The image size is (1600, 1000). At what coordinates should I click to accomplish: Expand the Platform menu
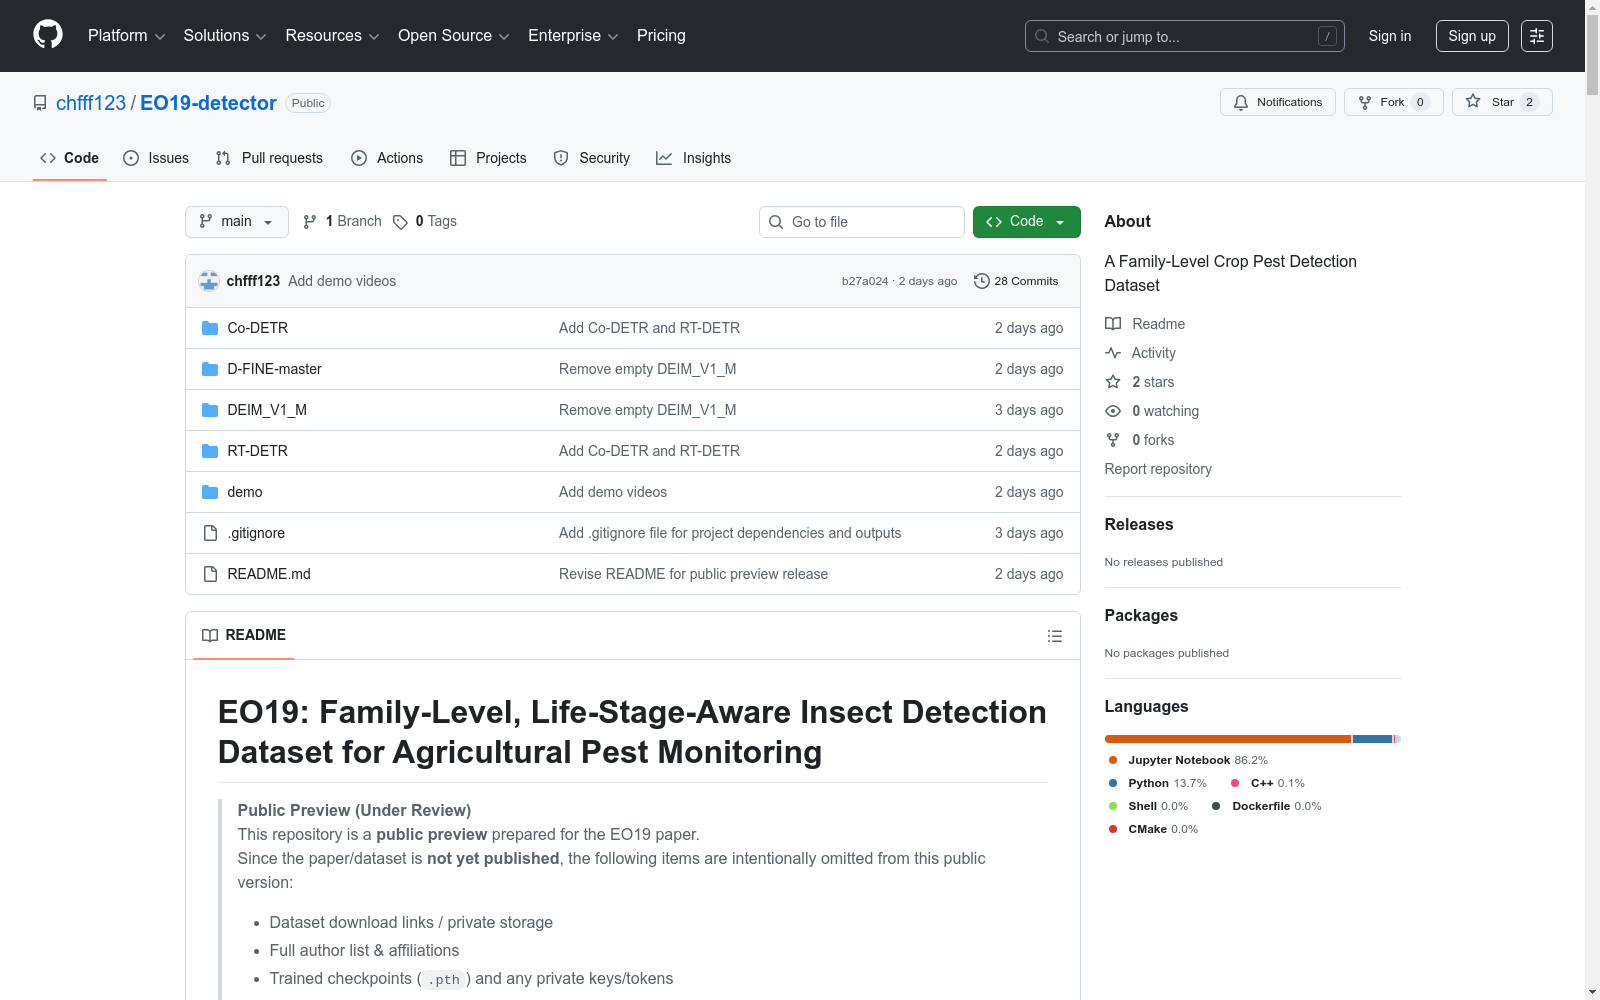tap(127, 36)
